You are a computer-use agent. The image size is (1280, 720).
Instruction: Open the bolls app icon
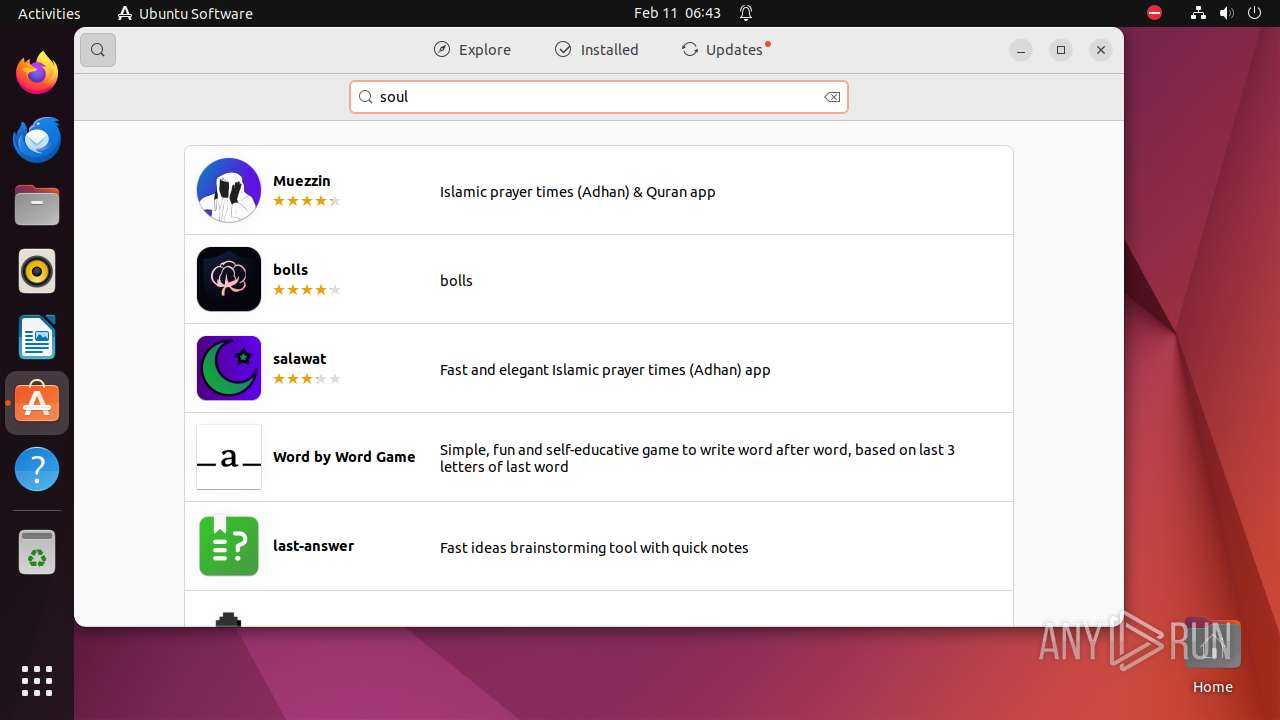[229, 279]
